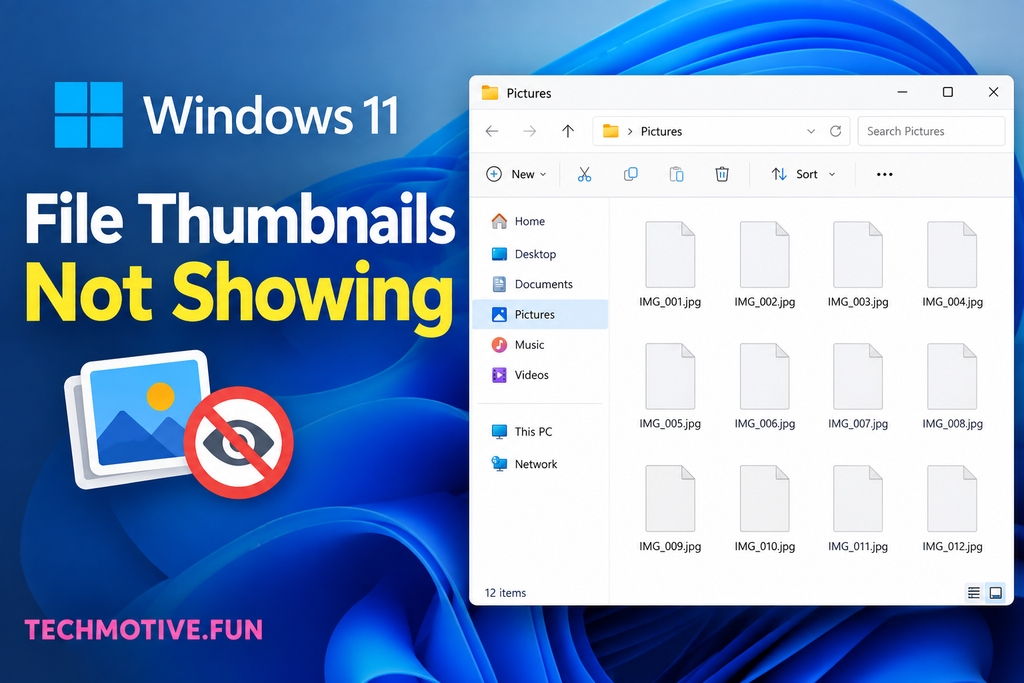The image size is (1024, 683).
Task: Click the Videos icon in sidebar
Action: (499, 375)
